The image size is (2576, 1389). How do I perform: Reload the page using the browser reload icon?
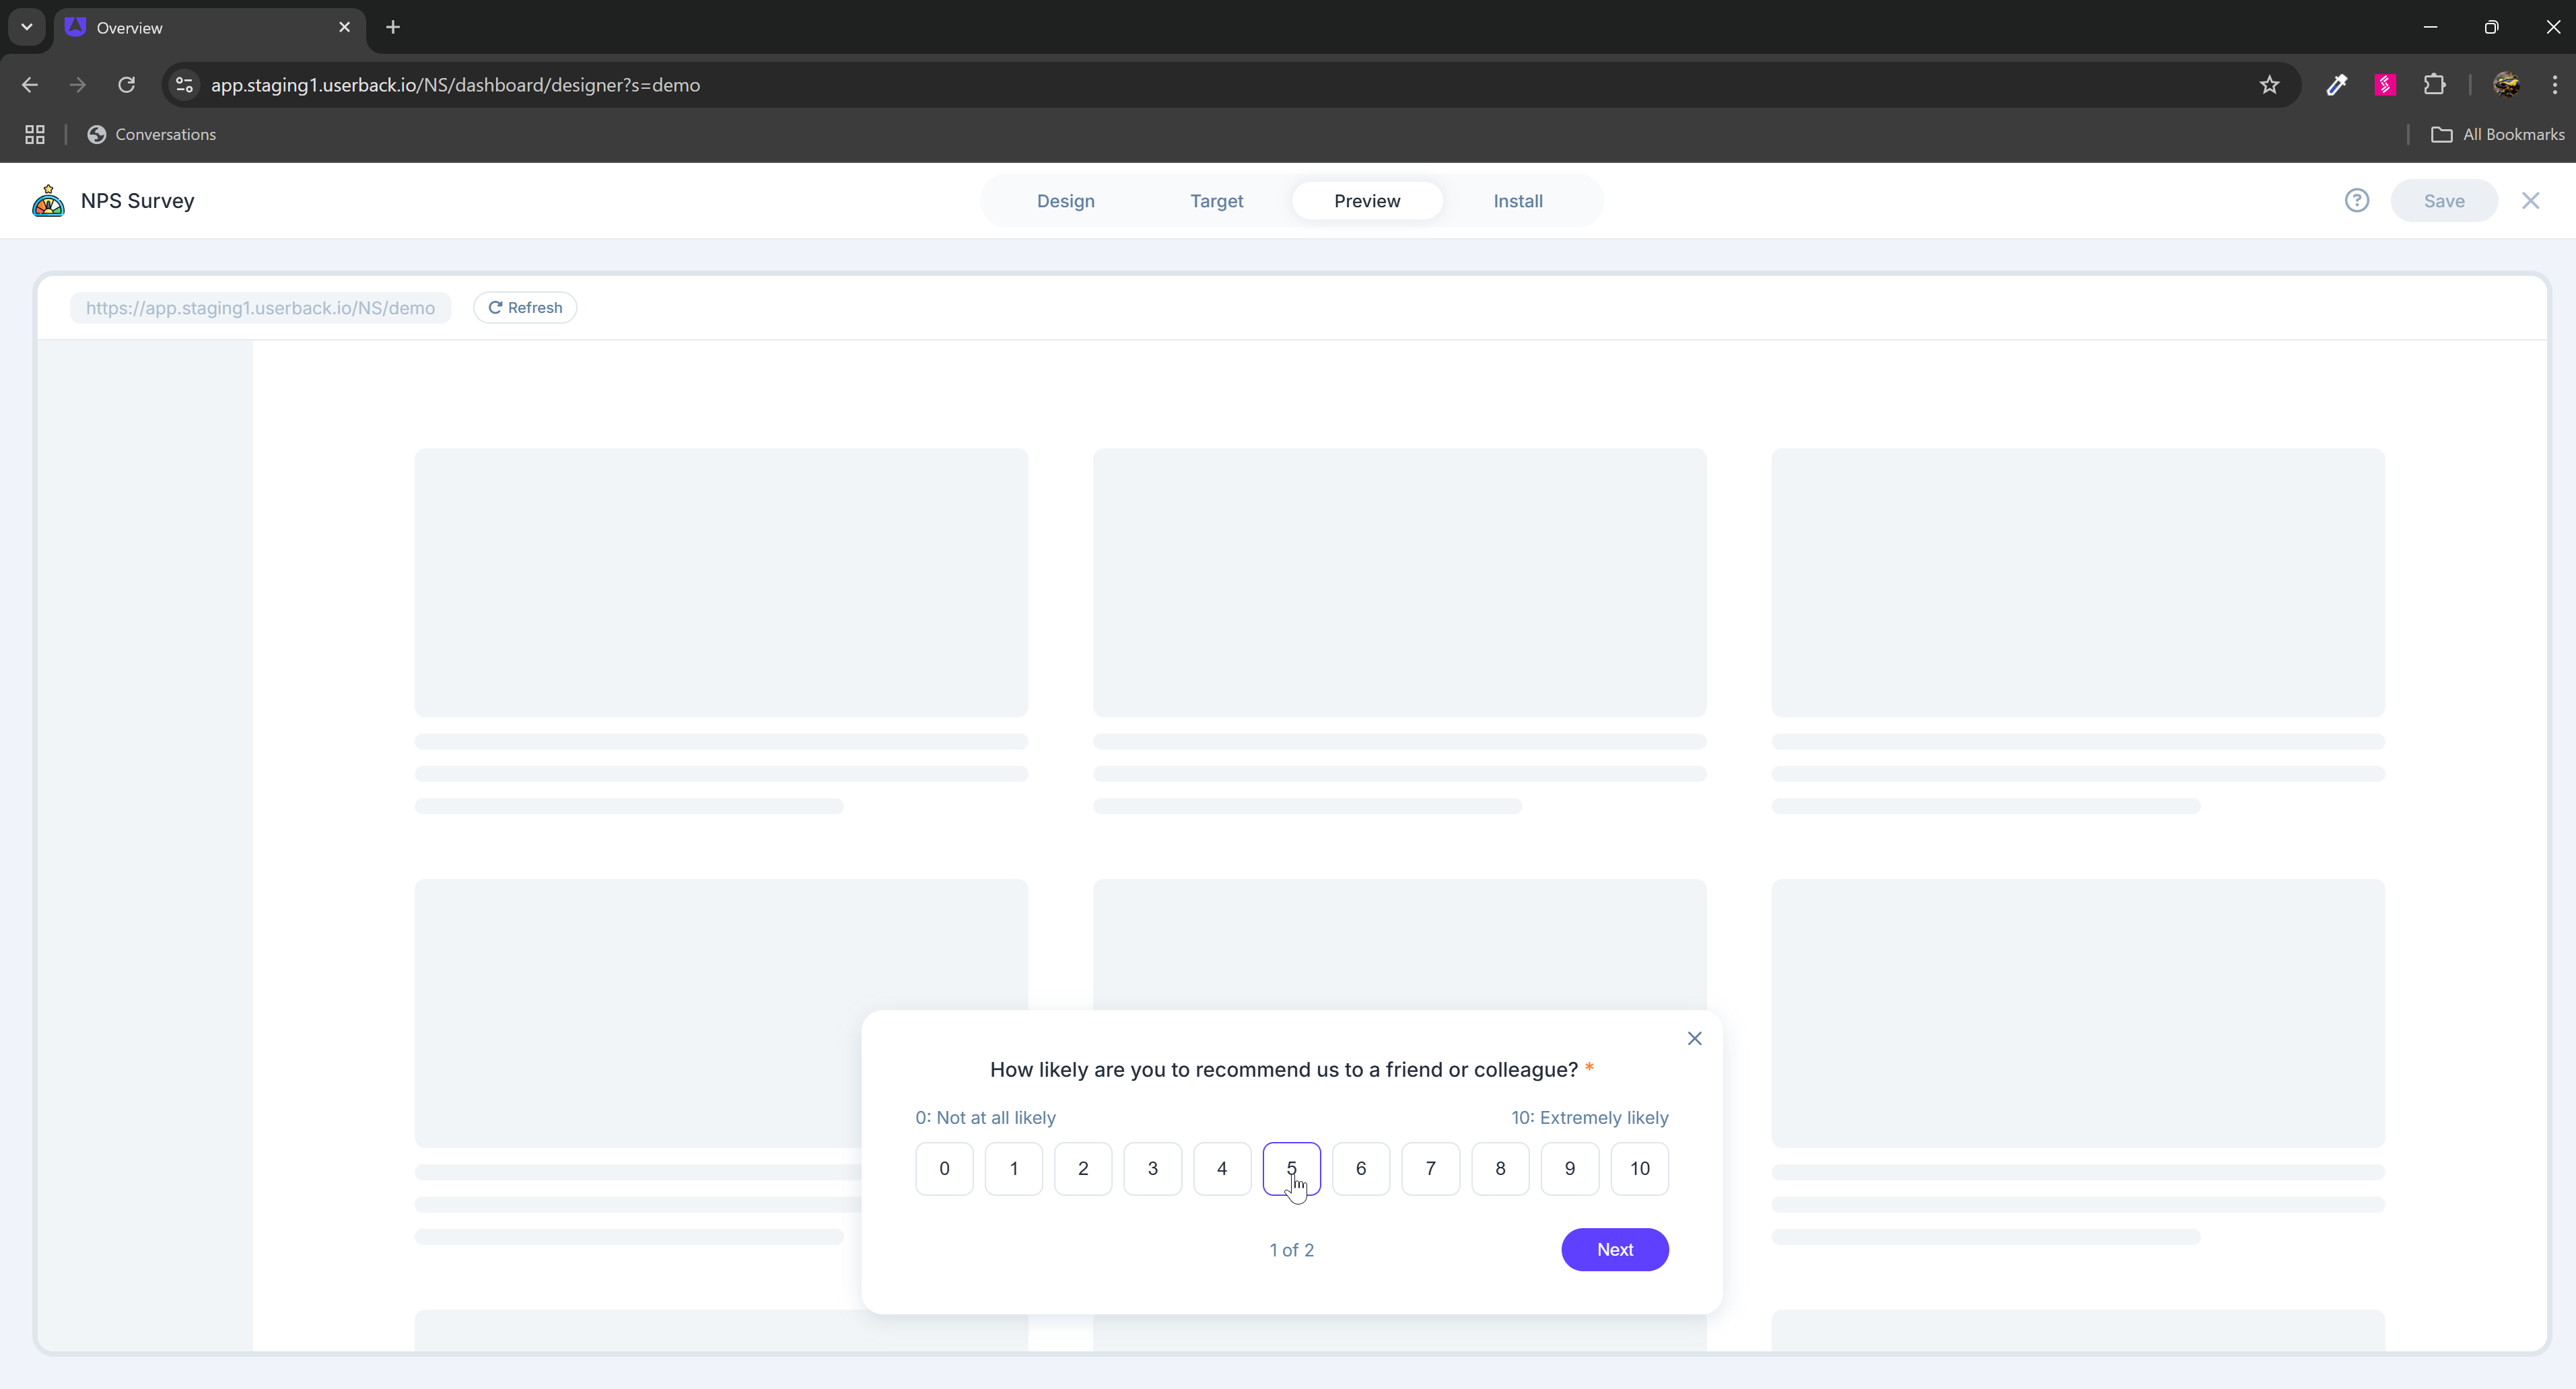click(126, 85)
